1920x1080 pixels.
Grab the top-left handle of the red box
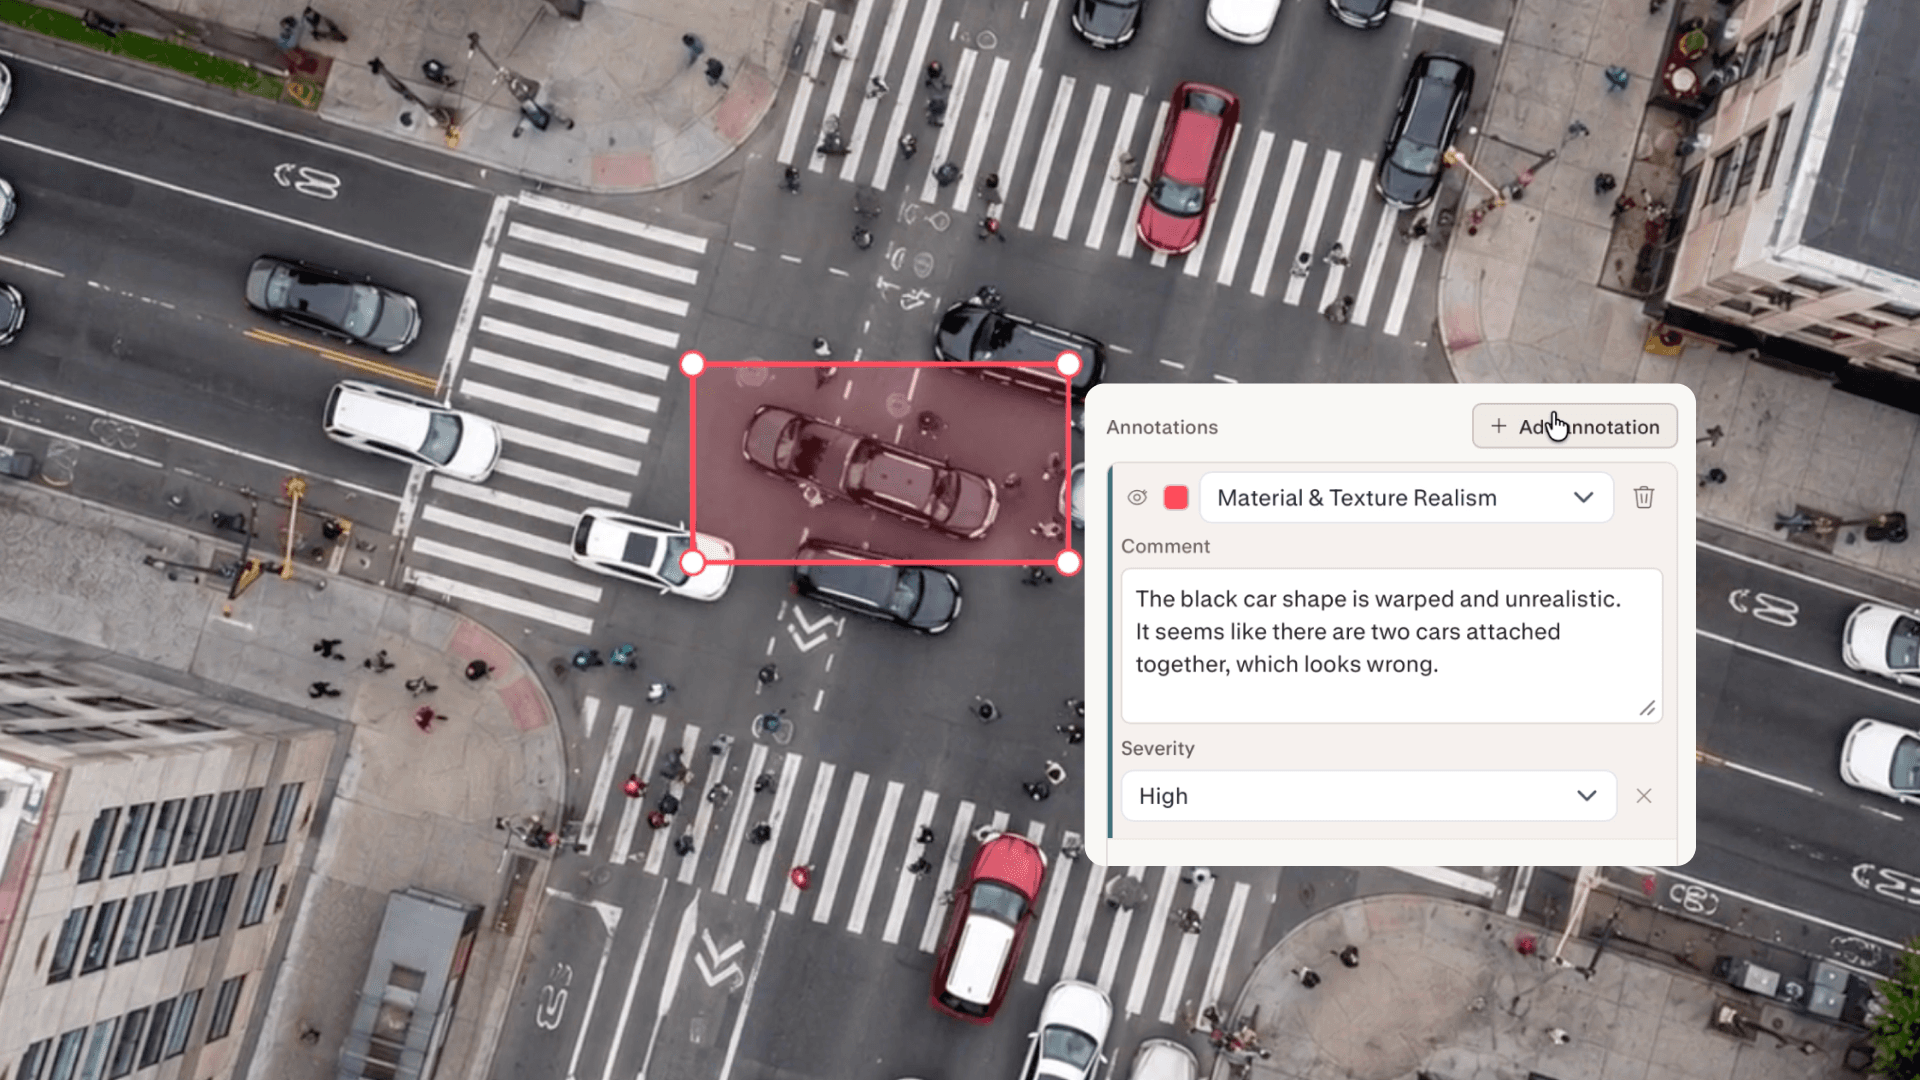tap(693, 364)
